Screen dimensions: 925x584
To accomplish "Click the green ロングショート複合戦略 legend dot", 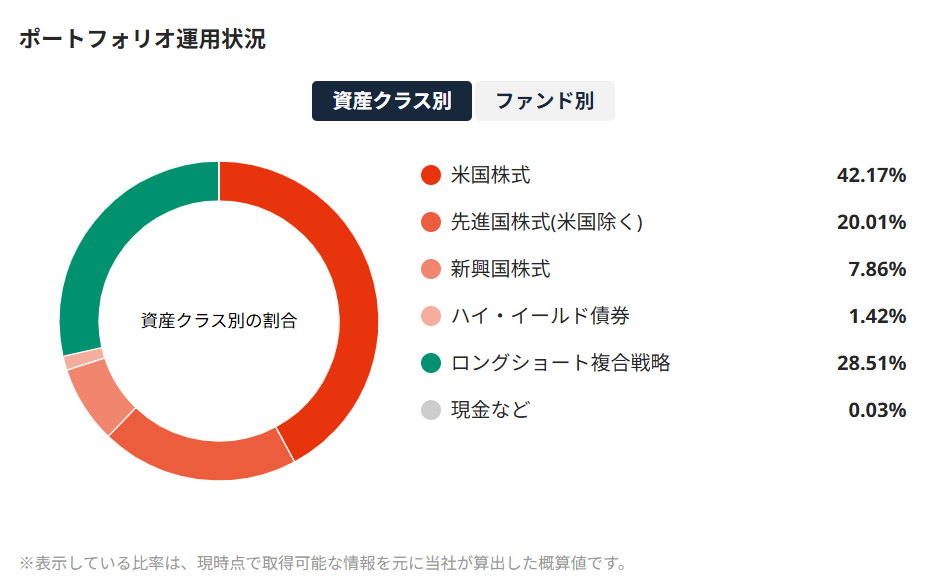I will [x=430, y=363].
